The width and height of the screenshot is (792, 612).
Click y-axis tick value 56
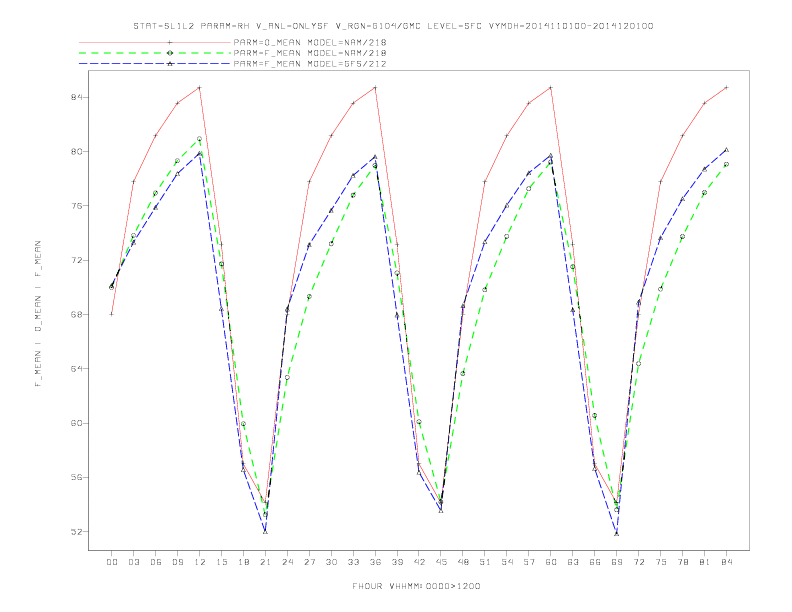coord(77,477)
